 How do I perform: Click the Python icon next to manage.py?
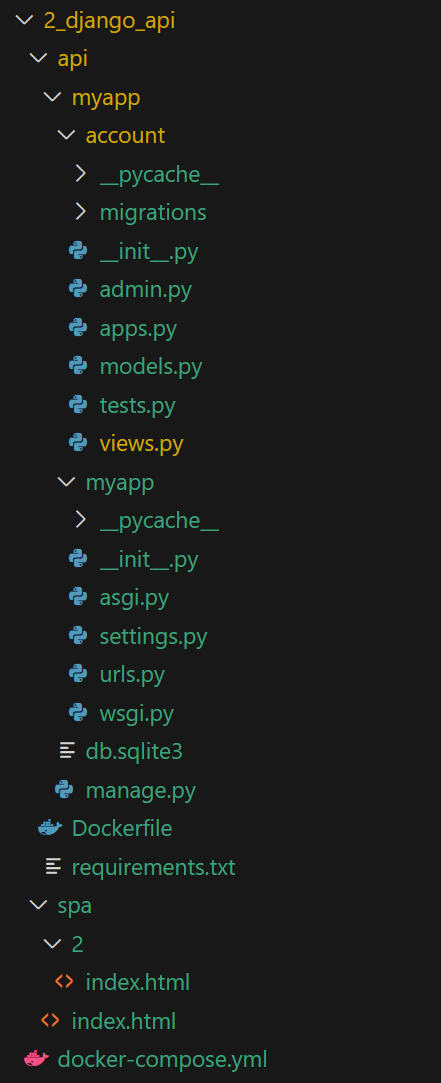[64, 789]
